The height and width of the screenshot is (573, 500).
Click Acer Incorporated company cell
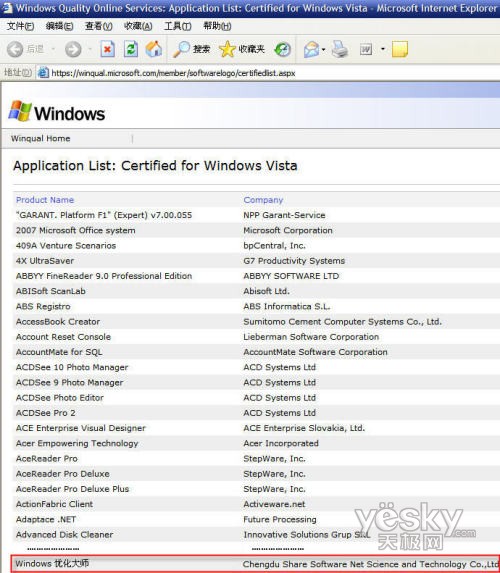pyautogui.click(x=281, y=444)
